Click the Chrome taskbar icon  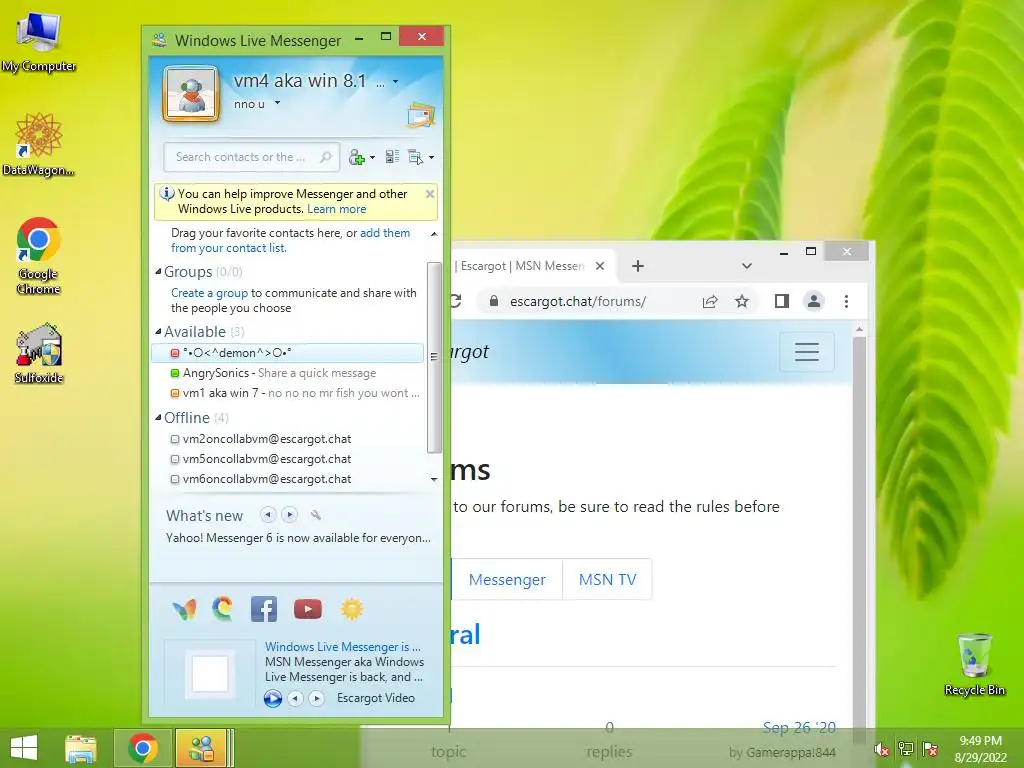143,748
